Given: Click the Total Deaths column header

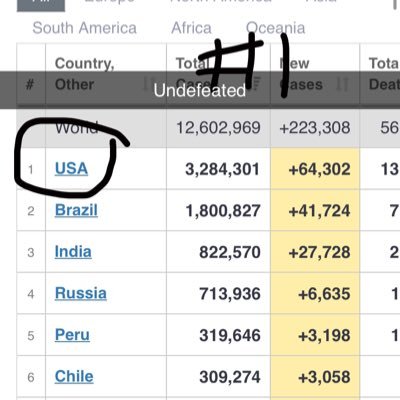Looking at the screenshot, I should coord(384,74).
